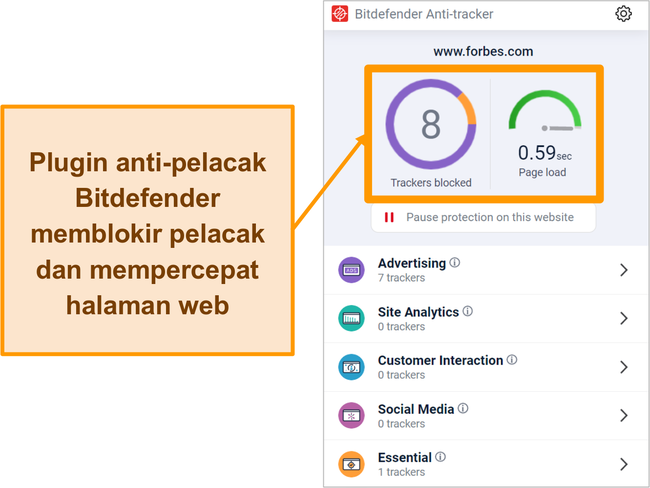
Task: Select the Essential heading text
Action: 405,458
